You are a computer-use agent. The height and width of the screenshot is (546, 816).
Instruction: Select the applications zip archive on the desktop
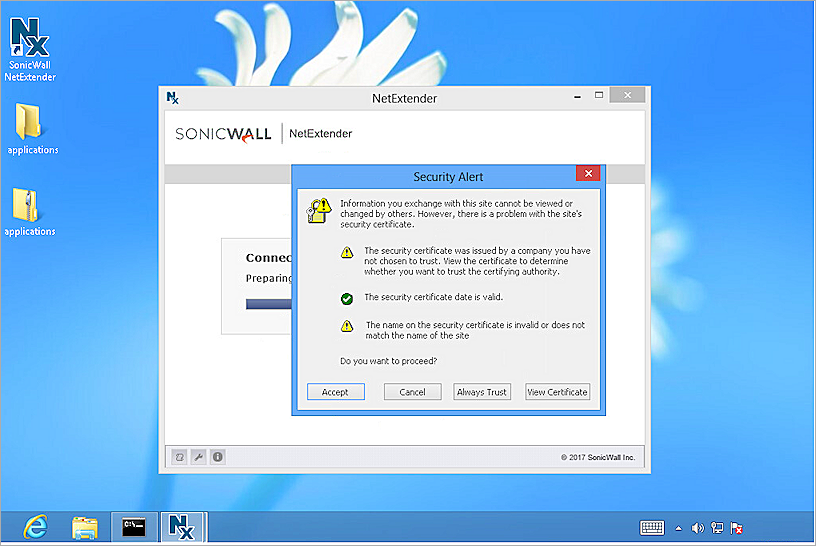pos(30,212)
